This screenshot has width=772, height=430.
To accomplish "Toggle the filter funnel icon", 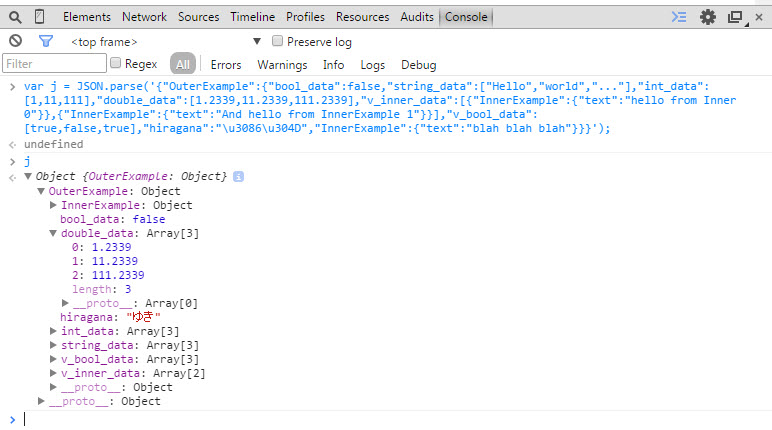I will 46,41.
